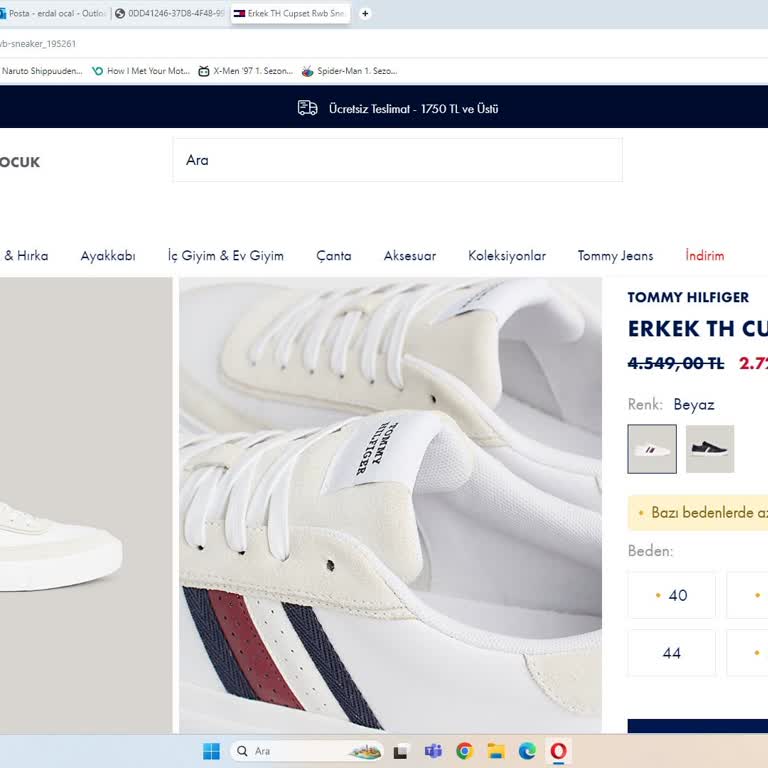Click the close-up sneaker product image

point(390,505)
